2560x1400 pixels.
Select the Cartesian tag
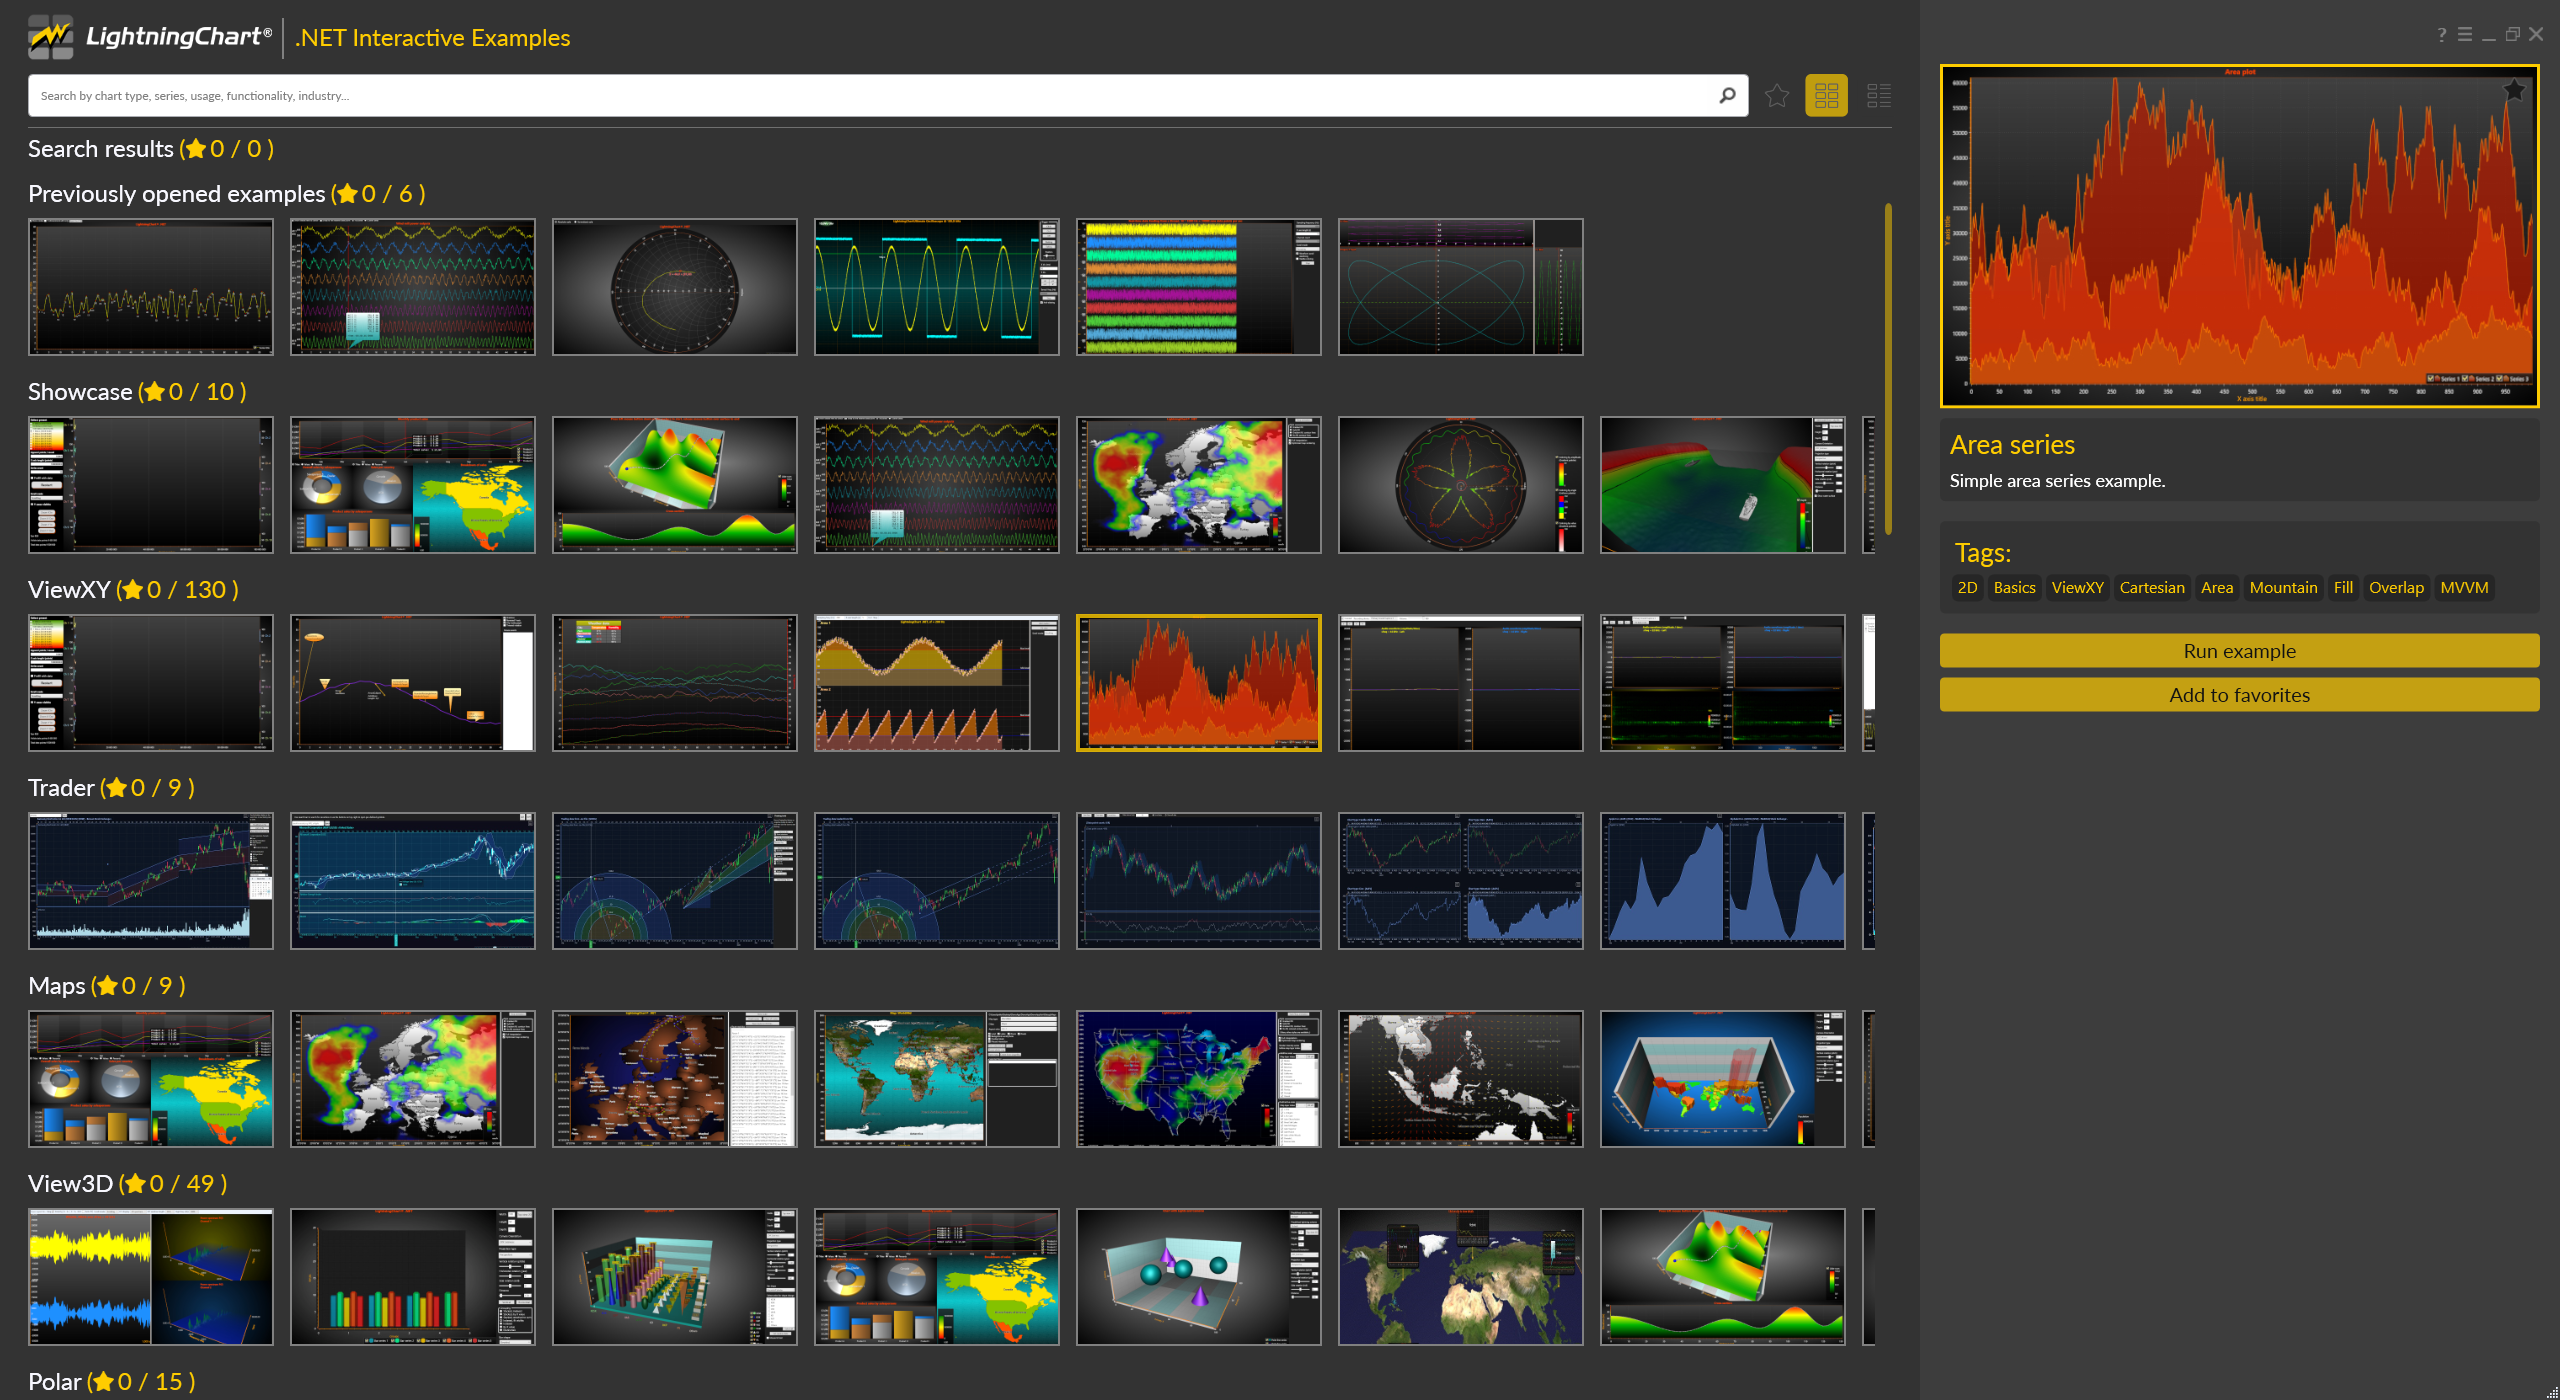click(x=2151, y=588)
